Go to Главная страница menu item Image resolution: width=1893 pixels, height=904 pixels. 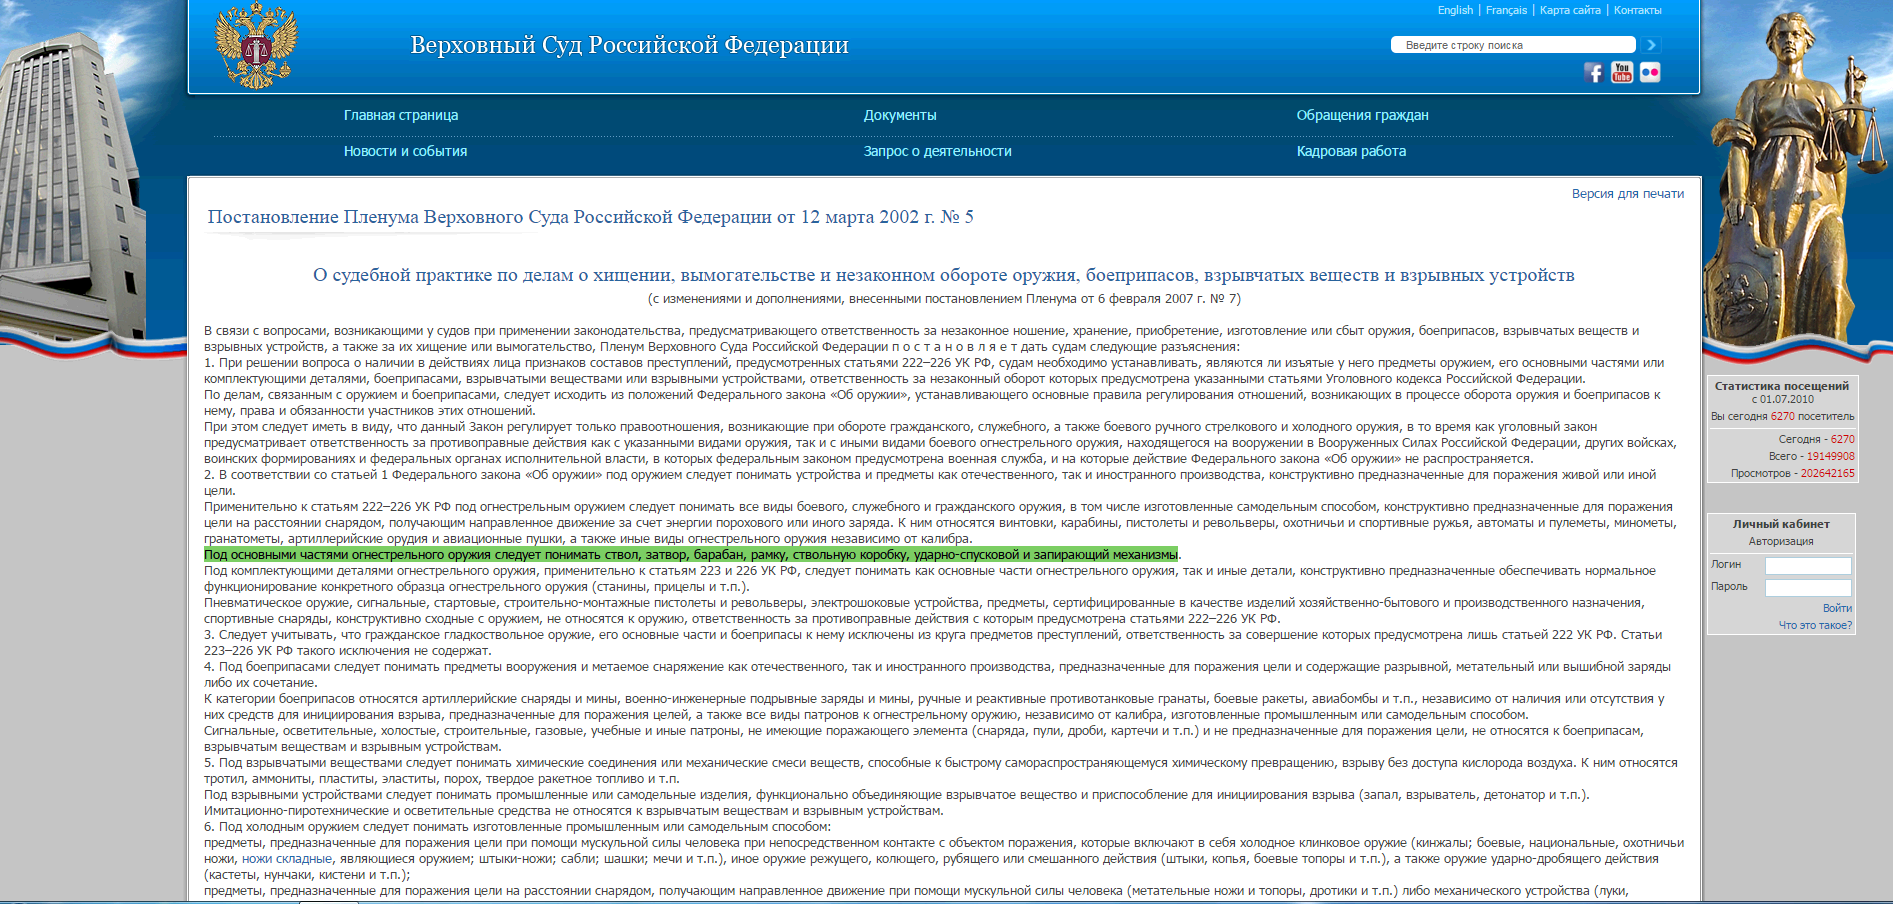(x=401, y=115)
